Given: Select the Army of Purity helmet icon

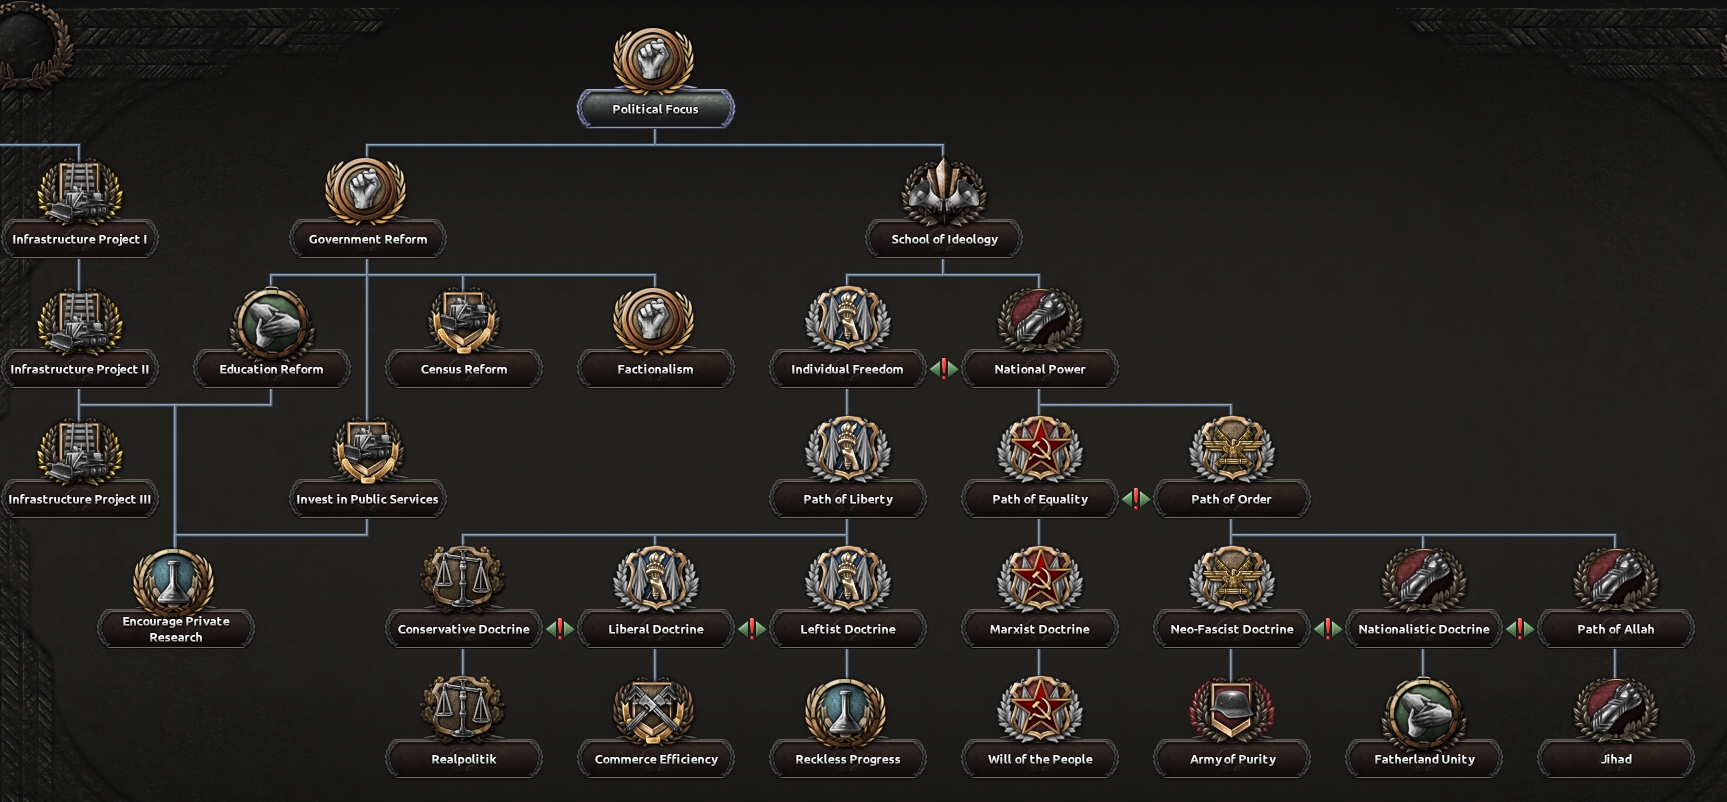Looking at the screenshot, I should (x=1231, y=711).
